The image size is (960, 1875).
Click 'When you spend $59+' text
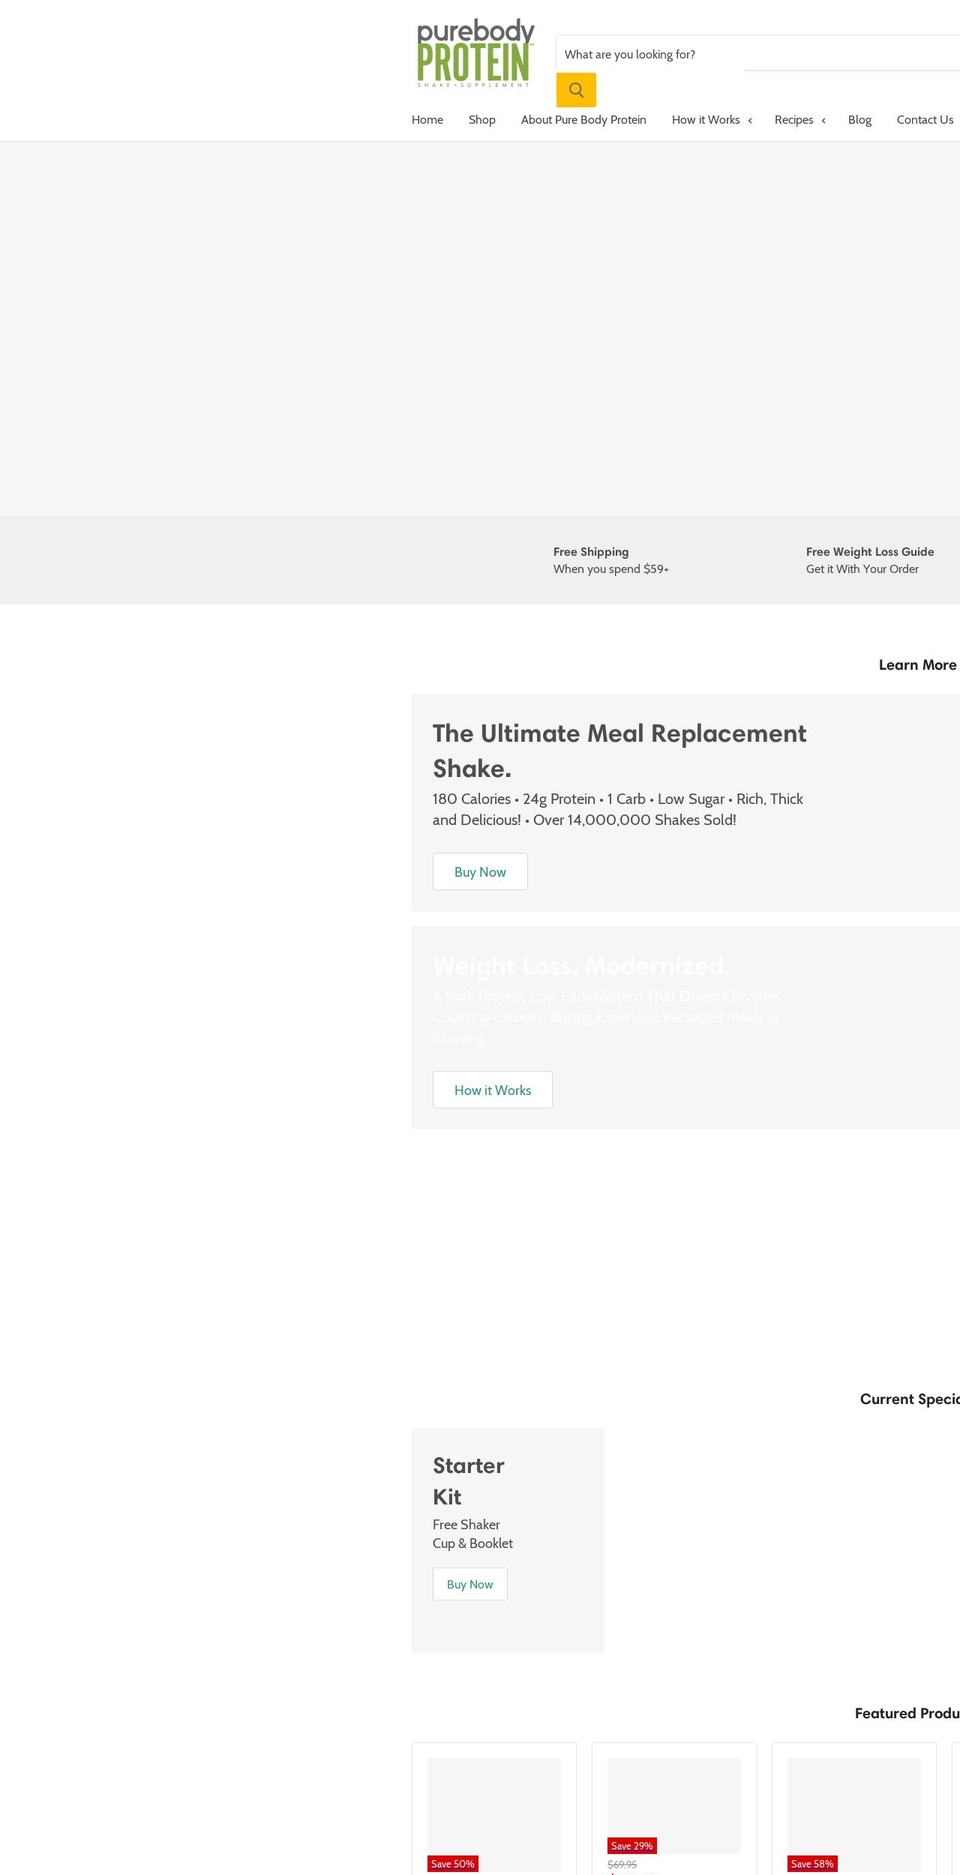pos(611,569)
